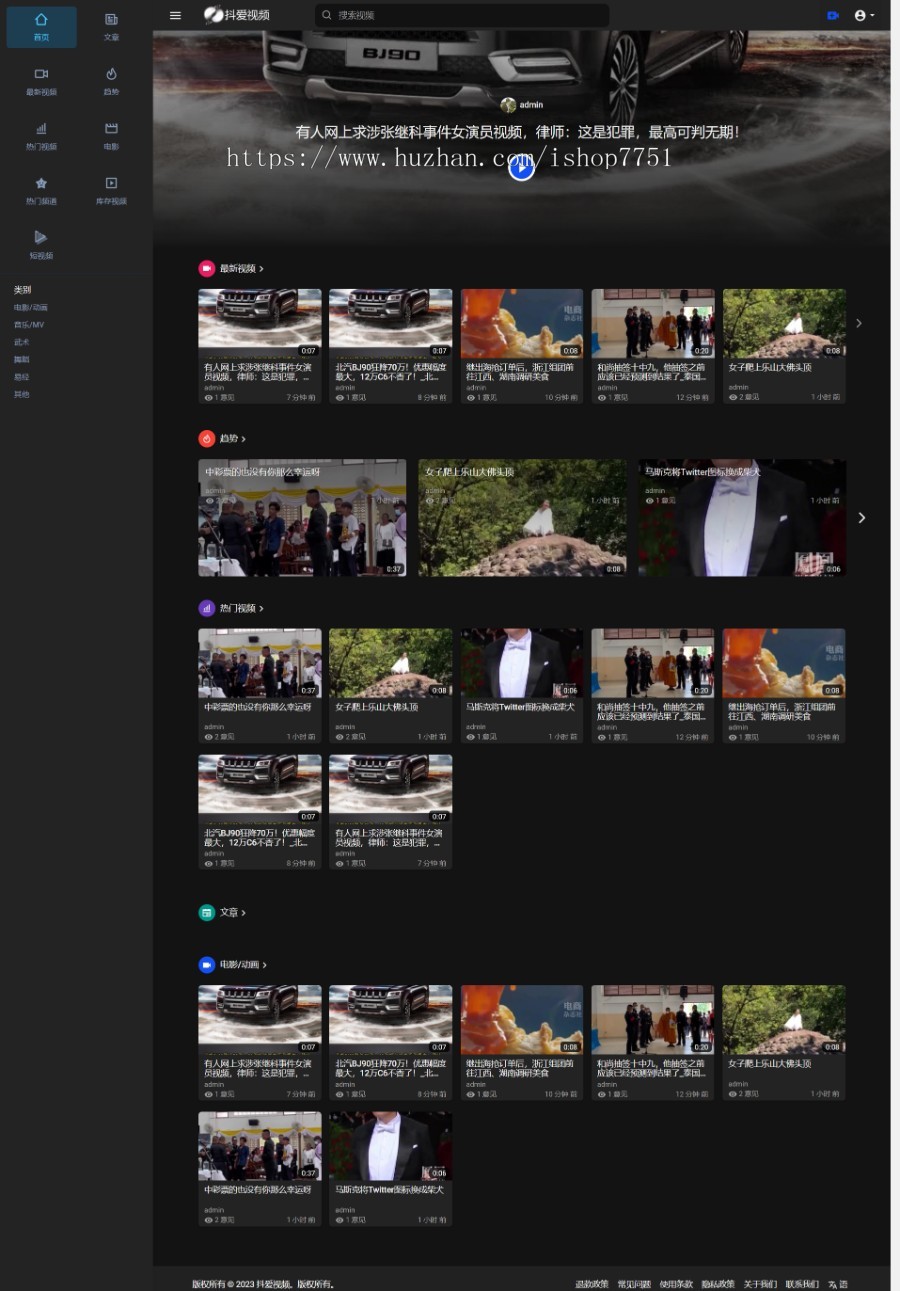Click the pink 最新视频 section icon
The height and width of the screenshot is (1291, 900).
[x=206, y=268]
